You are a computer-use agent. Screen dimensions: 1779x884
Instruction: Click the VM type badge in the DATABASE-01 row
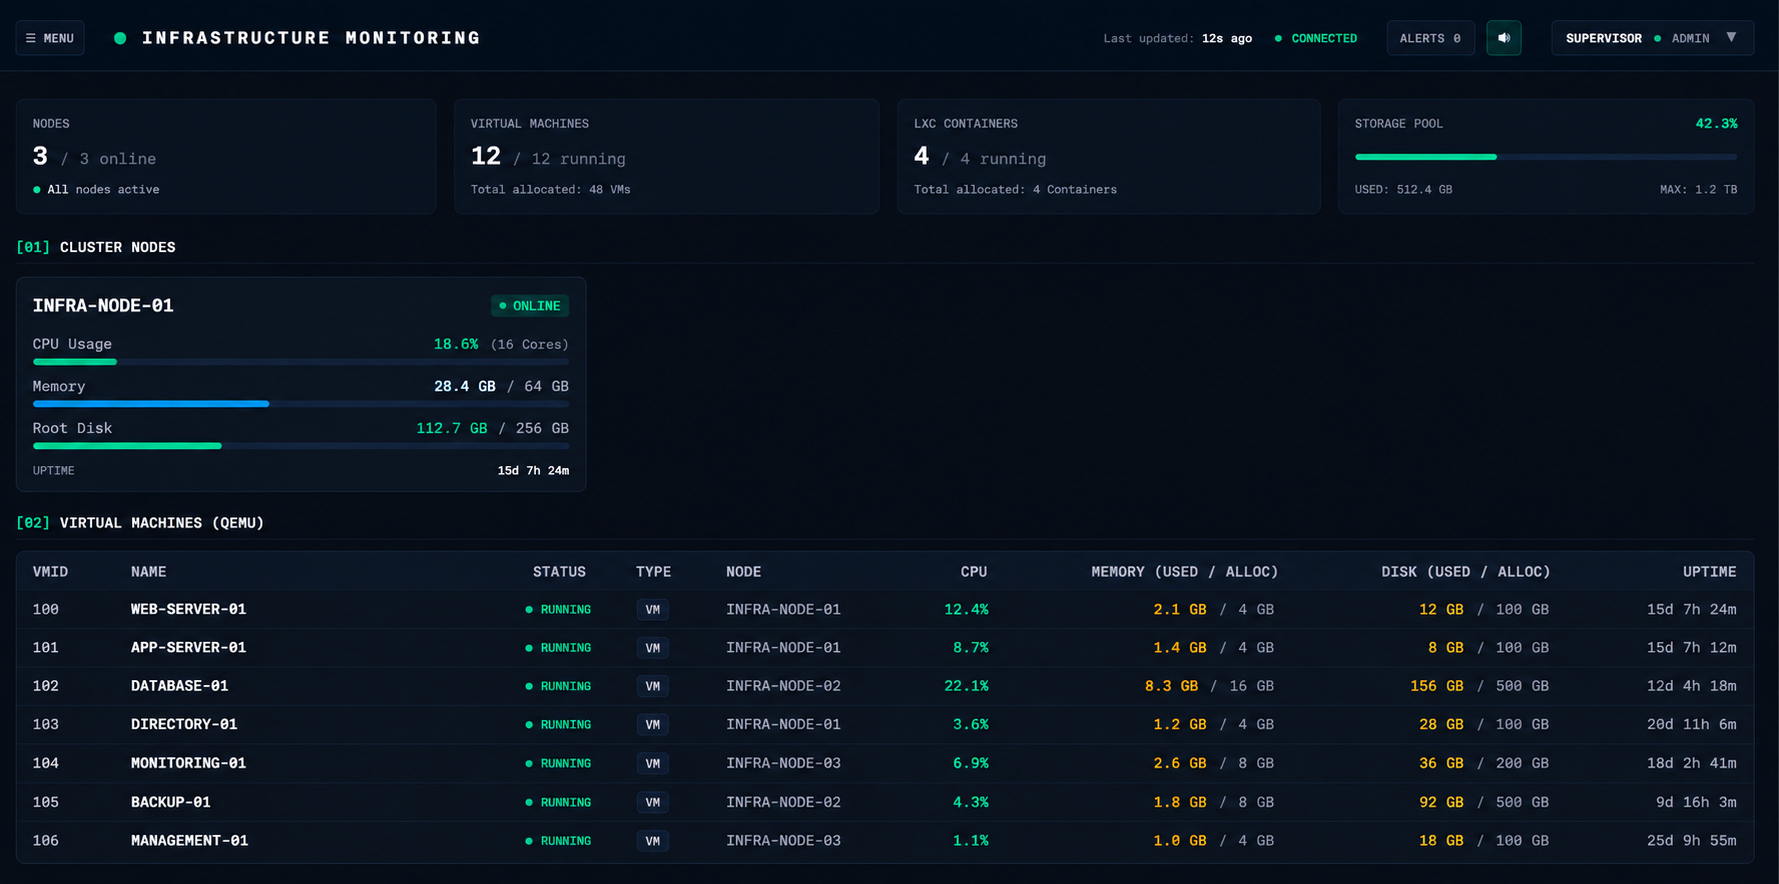pos(653,686)
